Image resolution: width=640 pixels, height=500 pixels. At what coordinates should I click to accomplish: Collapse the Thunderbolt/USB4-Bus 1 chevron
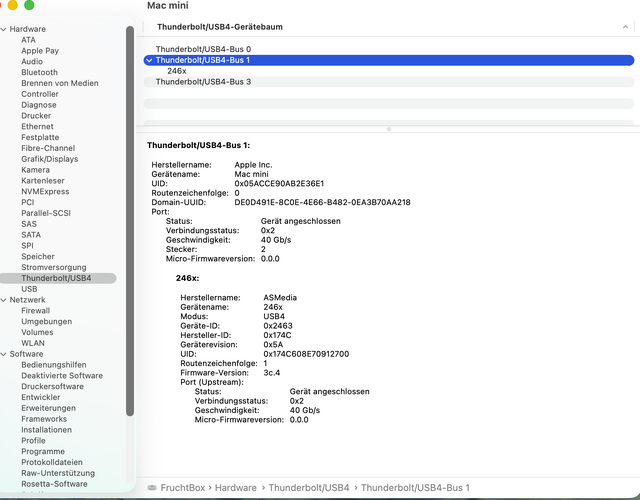(149, 60)
